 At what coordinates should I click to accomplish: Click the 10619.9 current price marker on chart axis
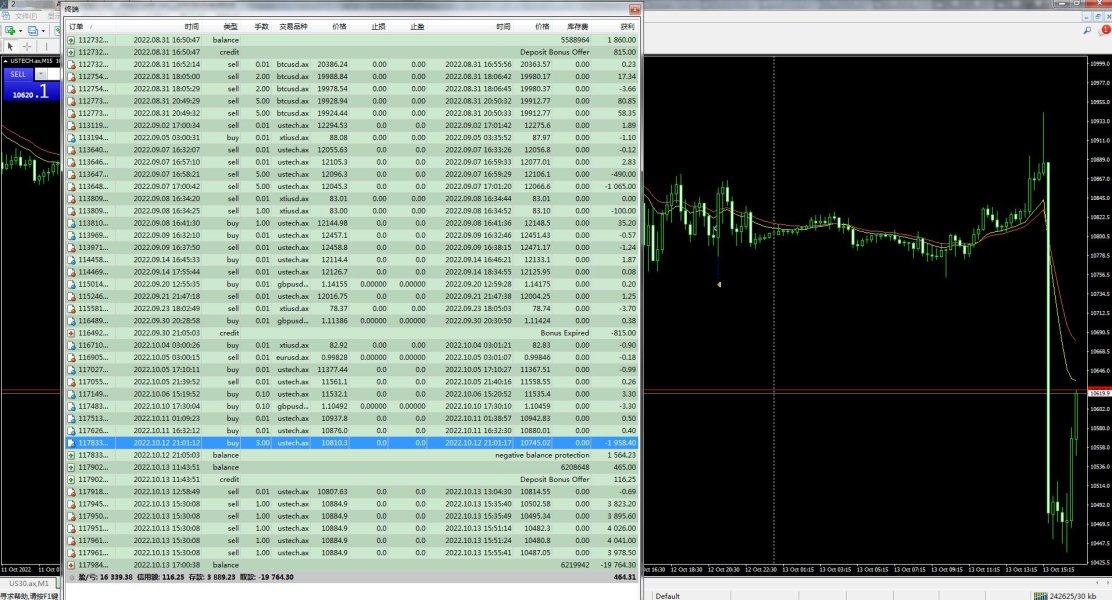(1099, 392)
